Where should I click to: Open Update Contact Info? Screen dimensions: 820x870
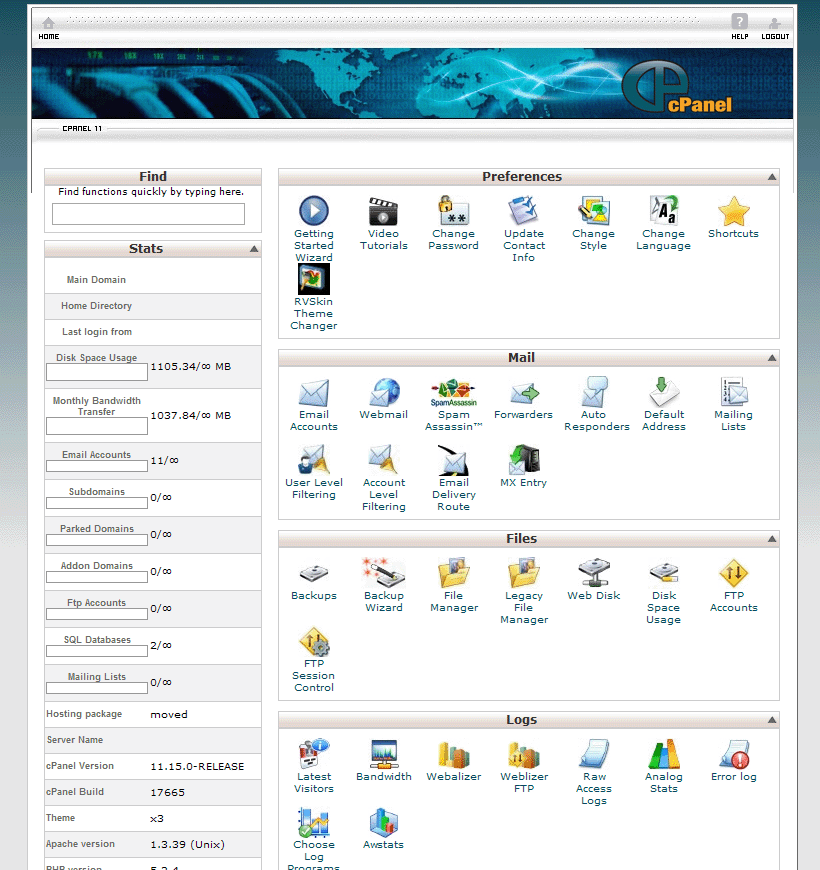pos(523,211)
